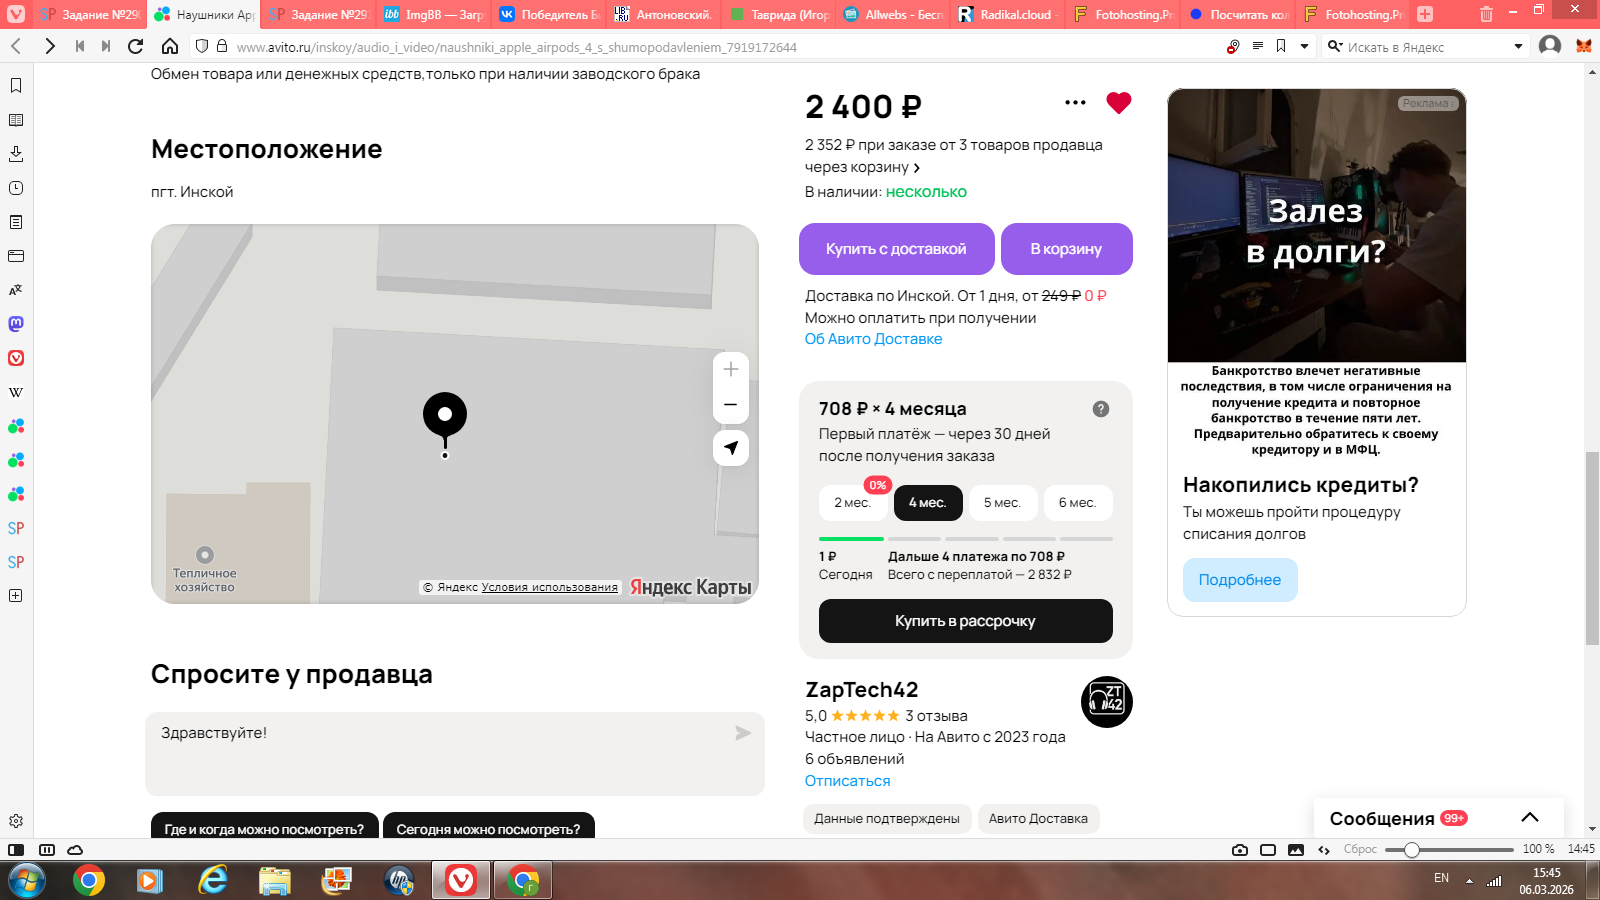Image resolution: width=1600 pixels, height=900 pixels.
Task: Select the 2 мес. installment term
Action: (853, 503)
